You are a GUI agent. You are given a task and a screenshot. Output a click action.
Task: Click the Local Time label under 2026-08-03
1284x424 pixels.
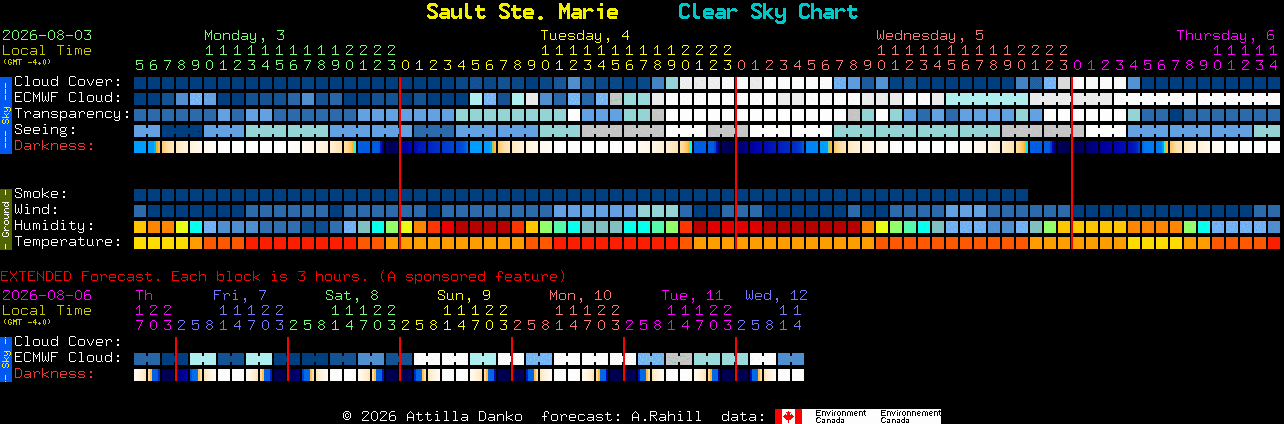(47, 50)
